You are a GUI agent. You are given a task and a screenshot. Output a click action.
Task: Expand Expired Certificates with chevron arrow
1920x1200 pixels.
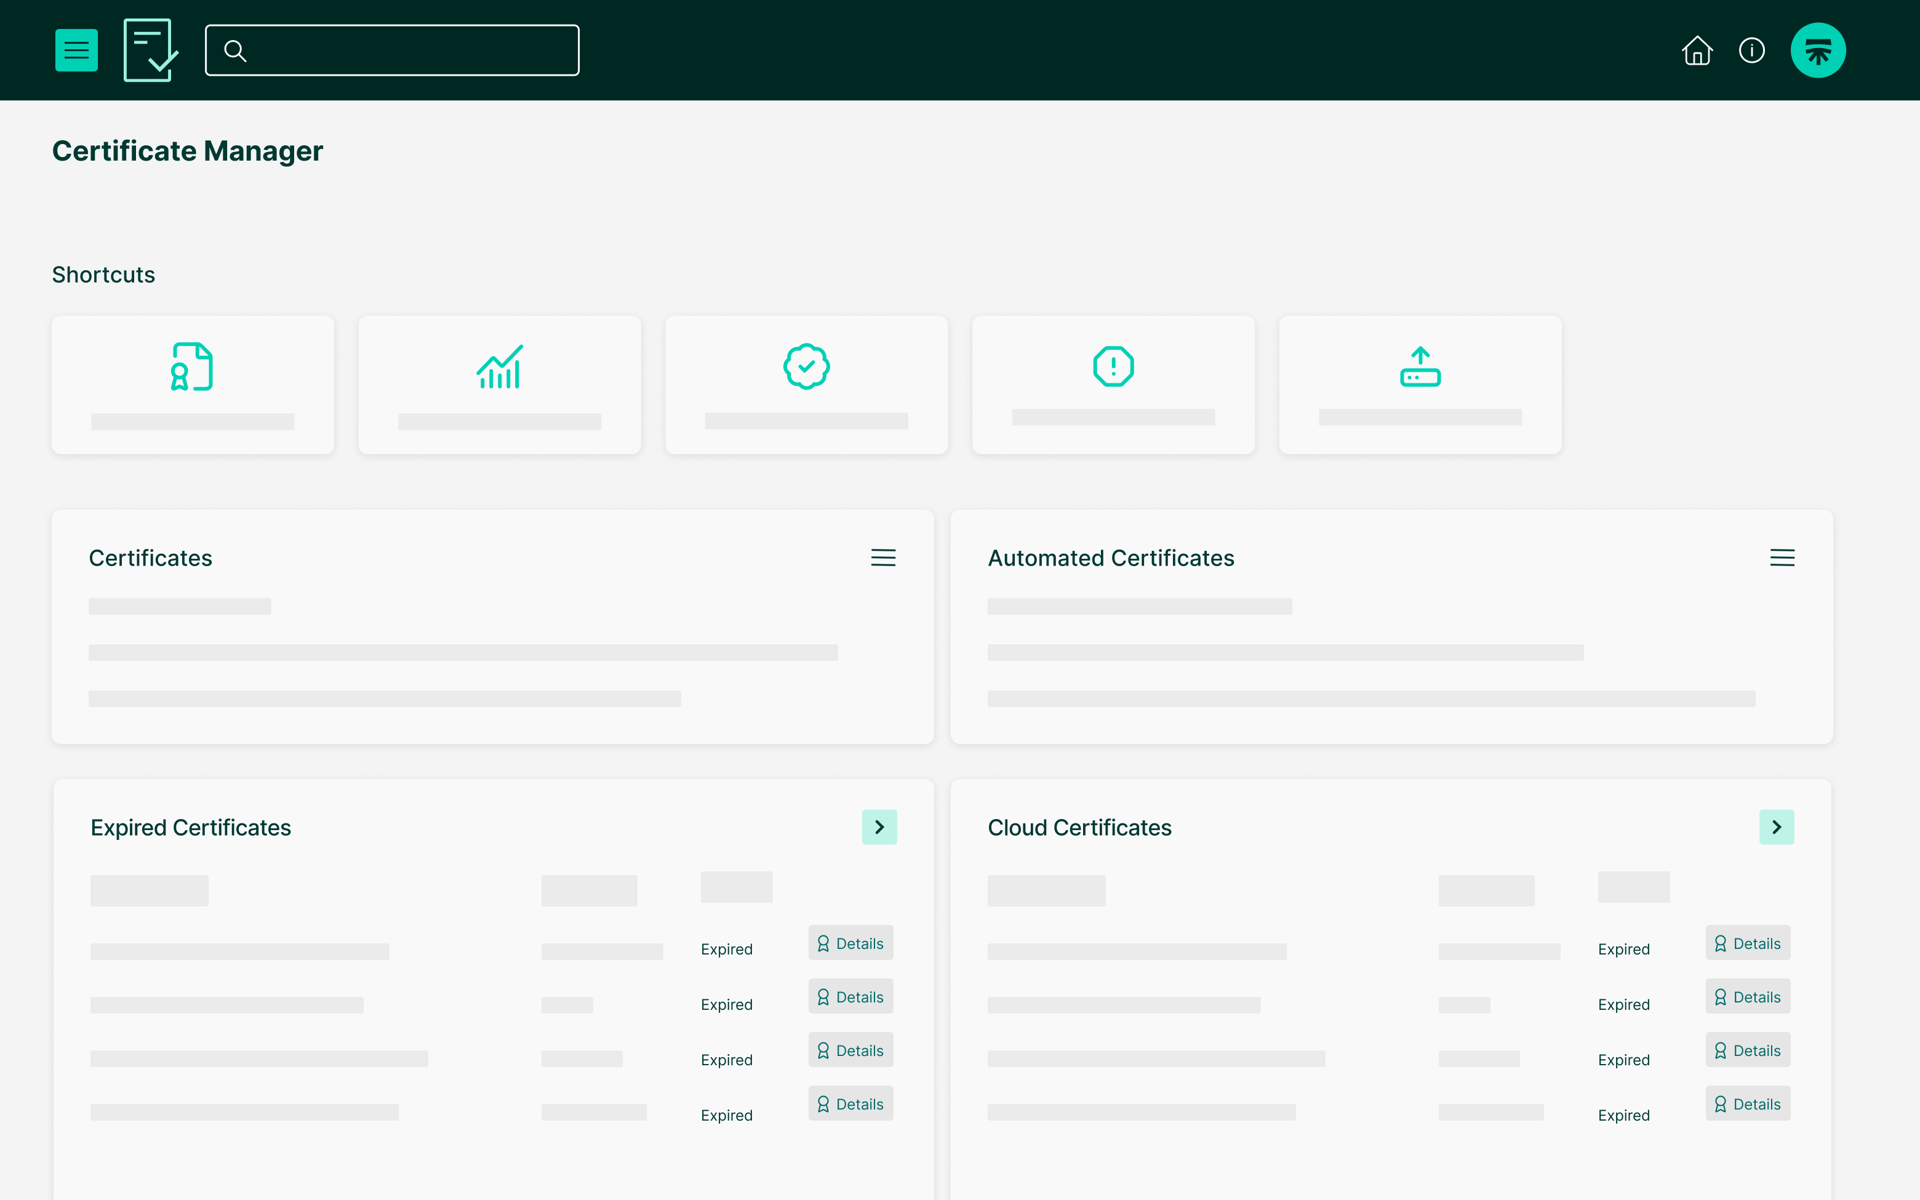[x=879, y=827]
